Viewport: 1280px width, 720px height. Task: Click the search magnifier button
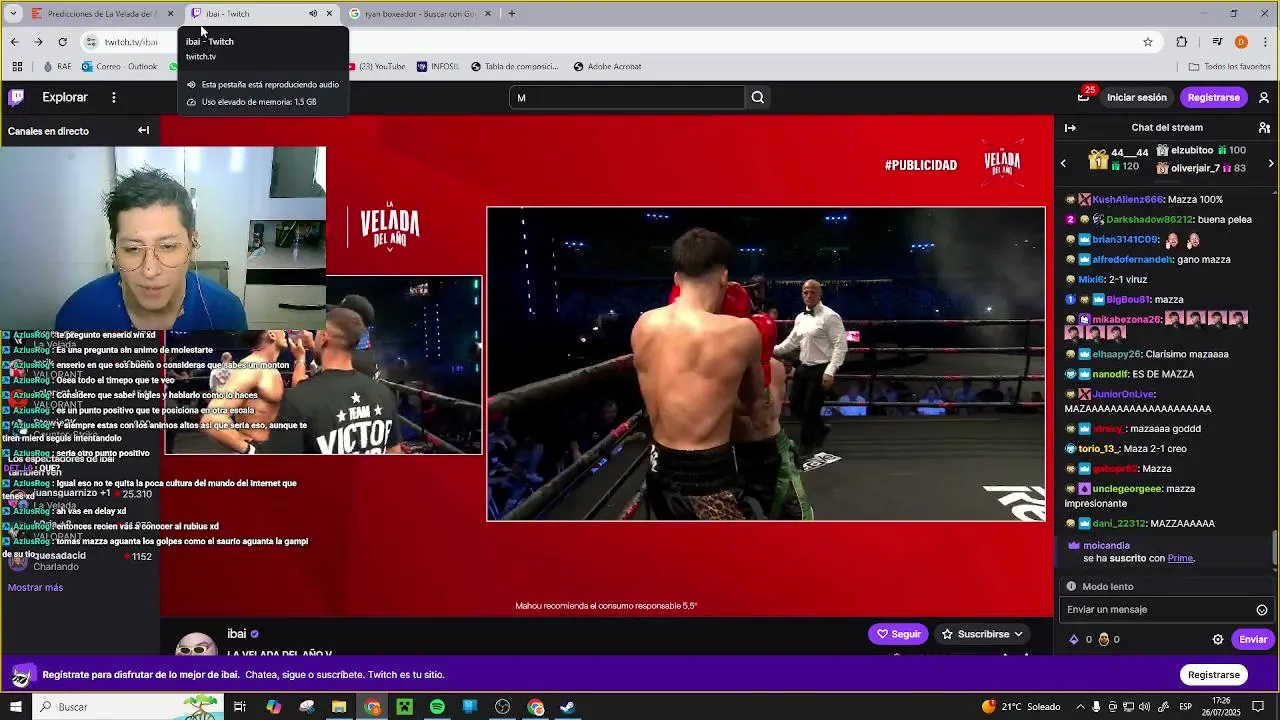click(758, 98)
